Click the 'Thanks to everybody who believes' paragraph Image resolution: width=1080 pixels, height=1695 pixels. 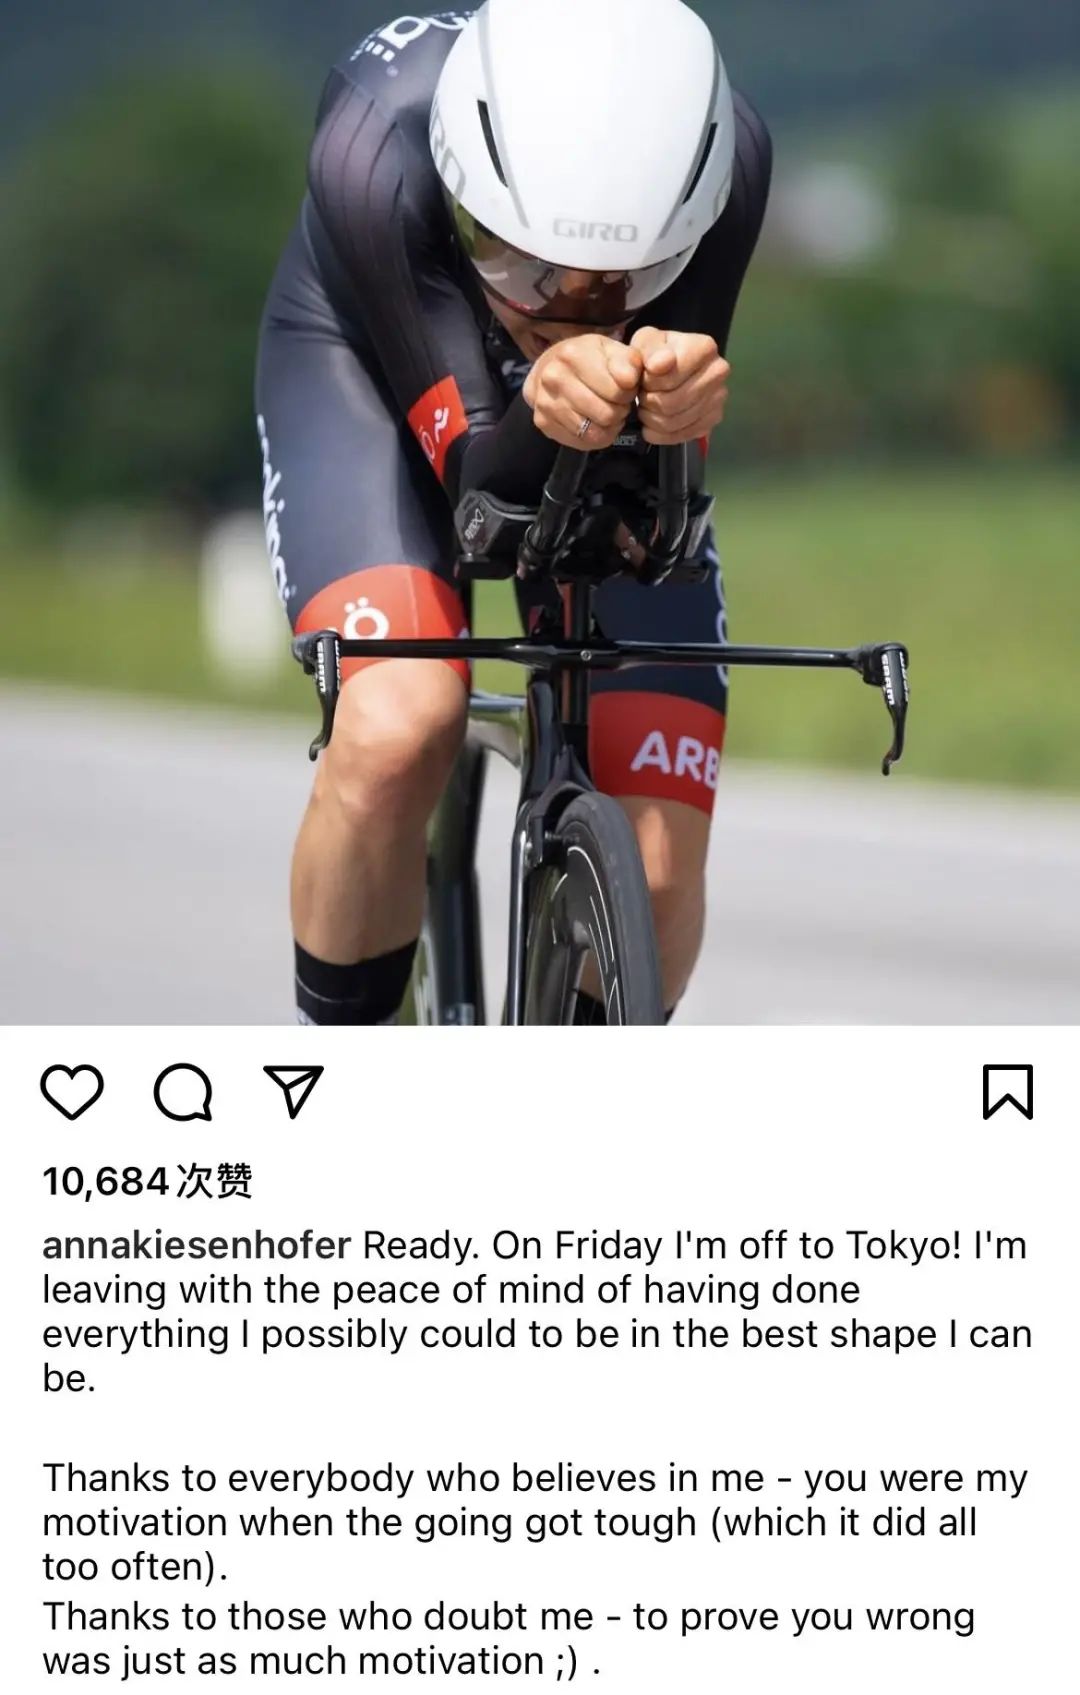[535, 1522]
